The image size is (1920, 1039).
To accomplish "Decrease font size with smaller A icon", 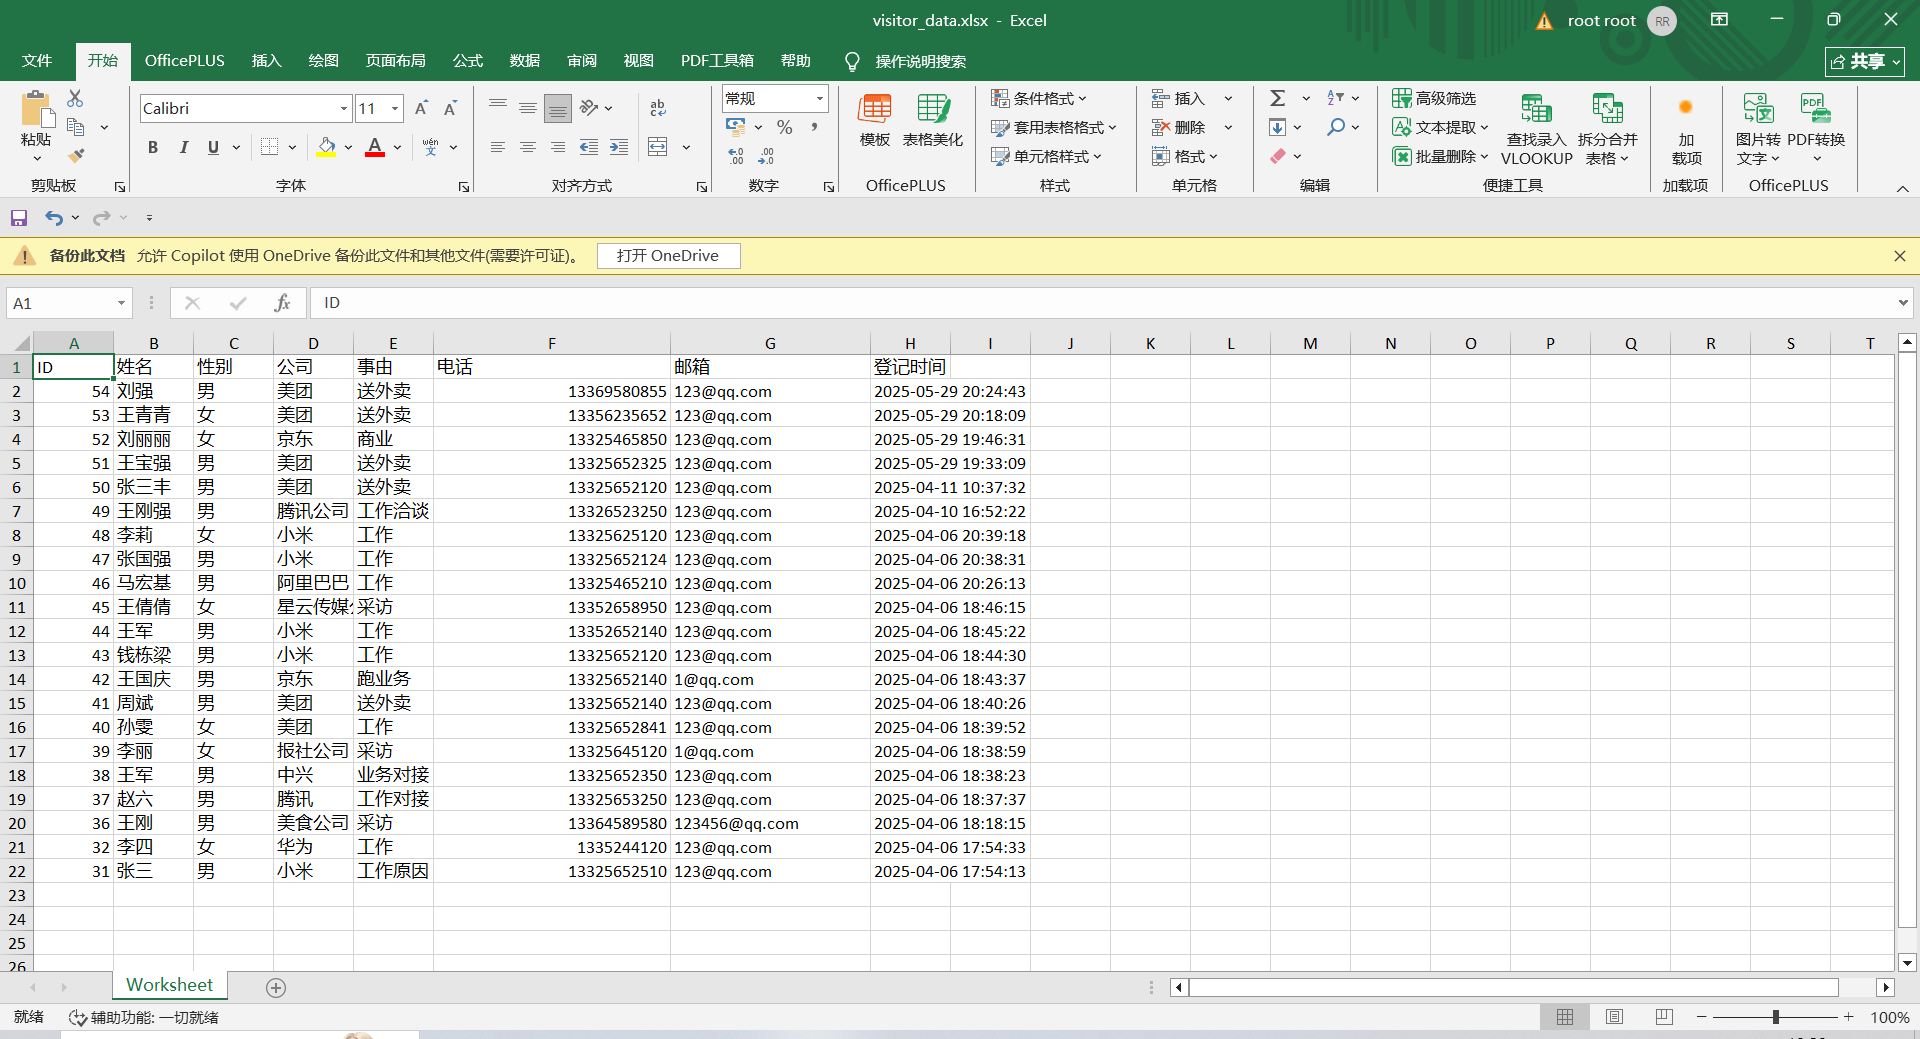I will pos(450,108).
